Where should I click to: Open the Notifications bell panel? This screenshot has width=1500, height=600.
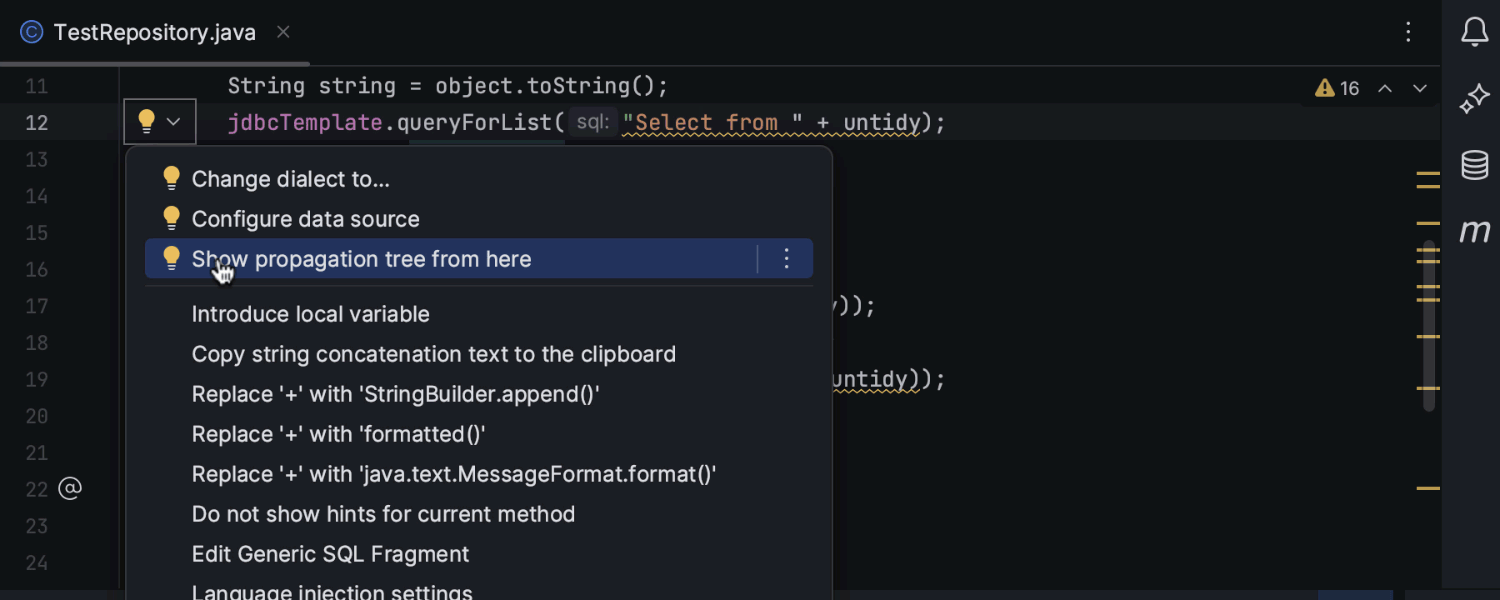click(1474, 33)
